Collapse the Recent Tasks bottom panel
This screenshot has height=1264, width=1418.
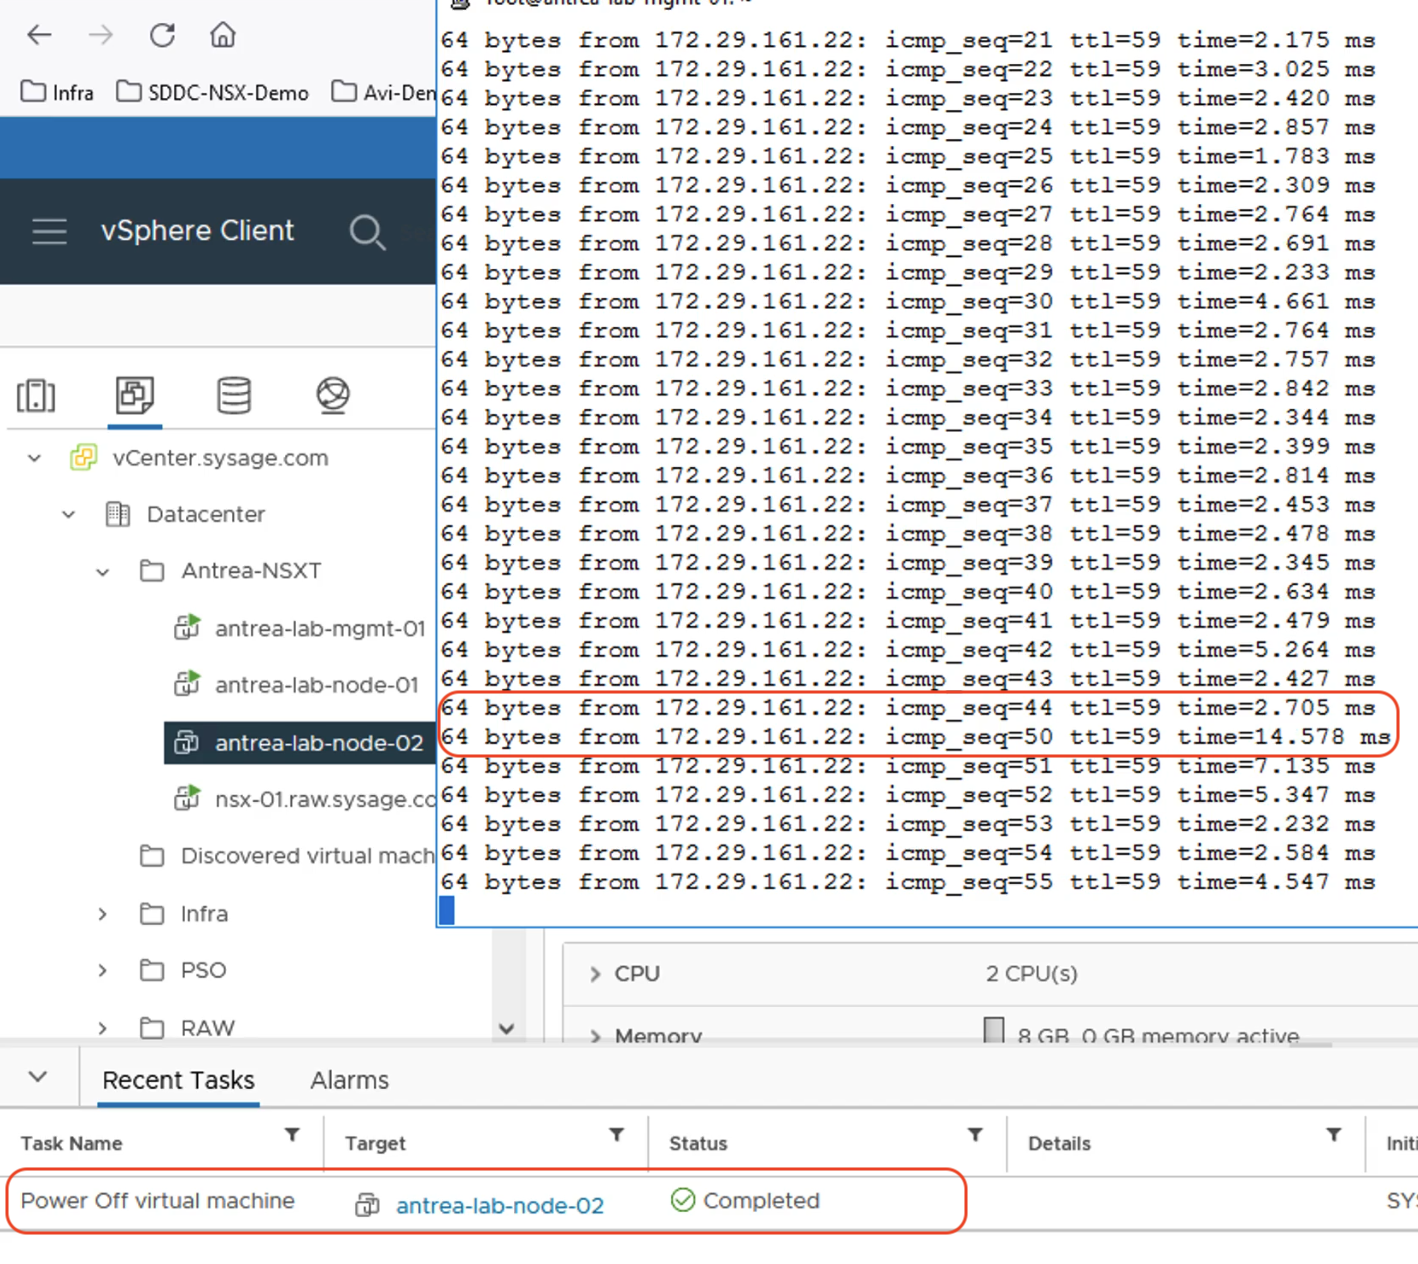coord(38,1077)
